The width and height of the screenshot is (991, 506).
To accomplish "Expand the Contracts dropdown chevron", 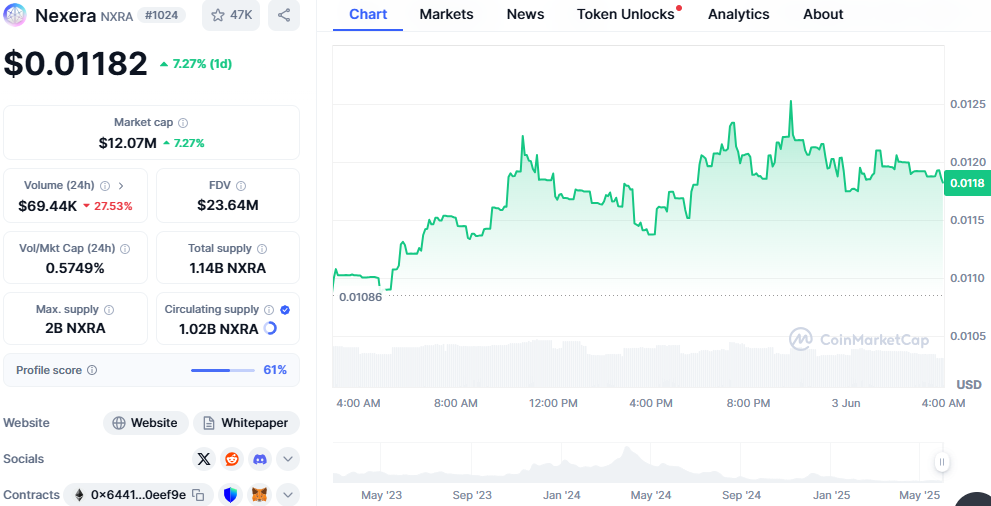I will click(x=288, y=495).
